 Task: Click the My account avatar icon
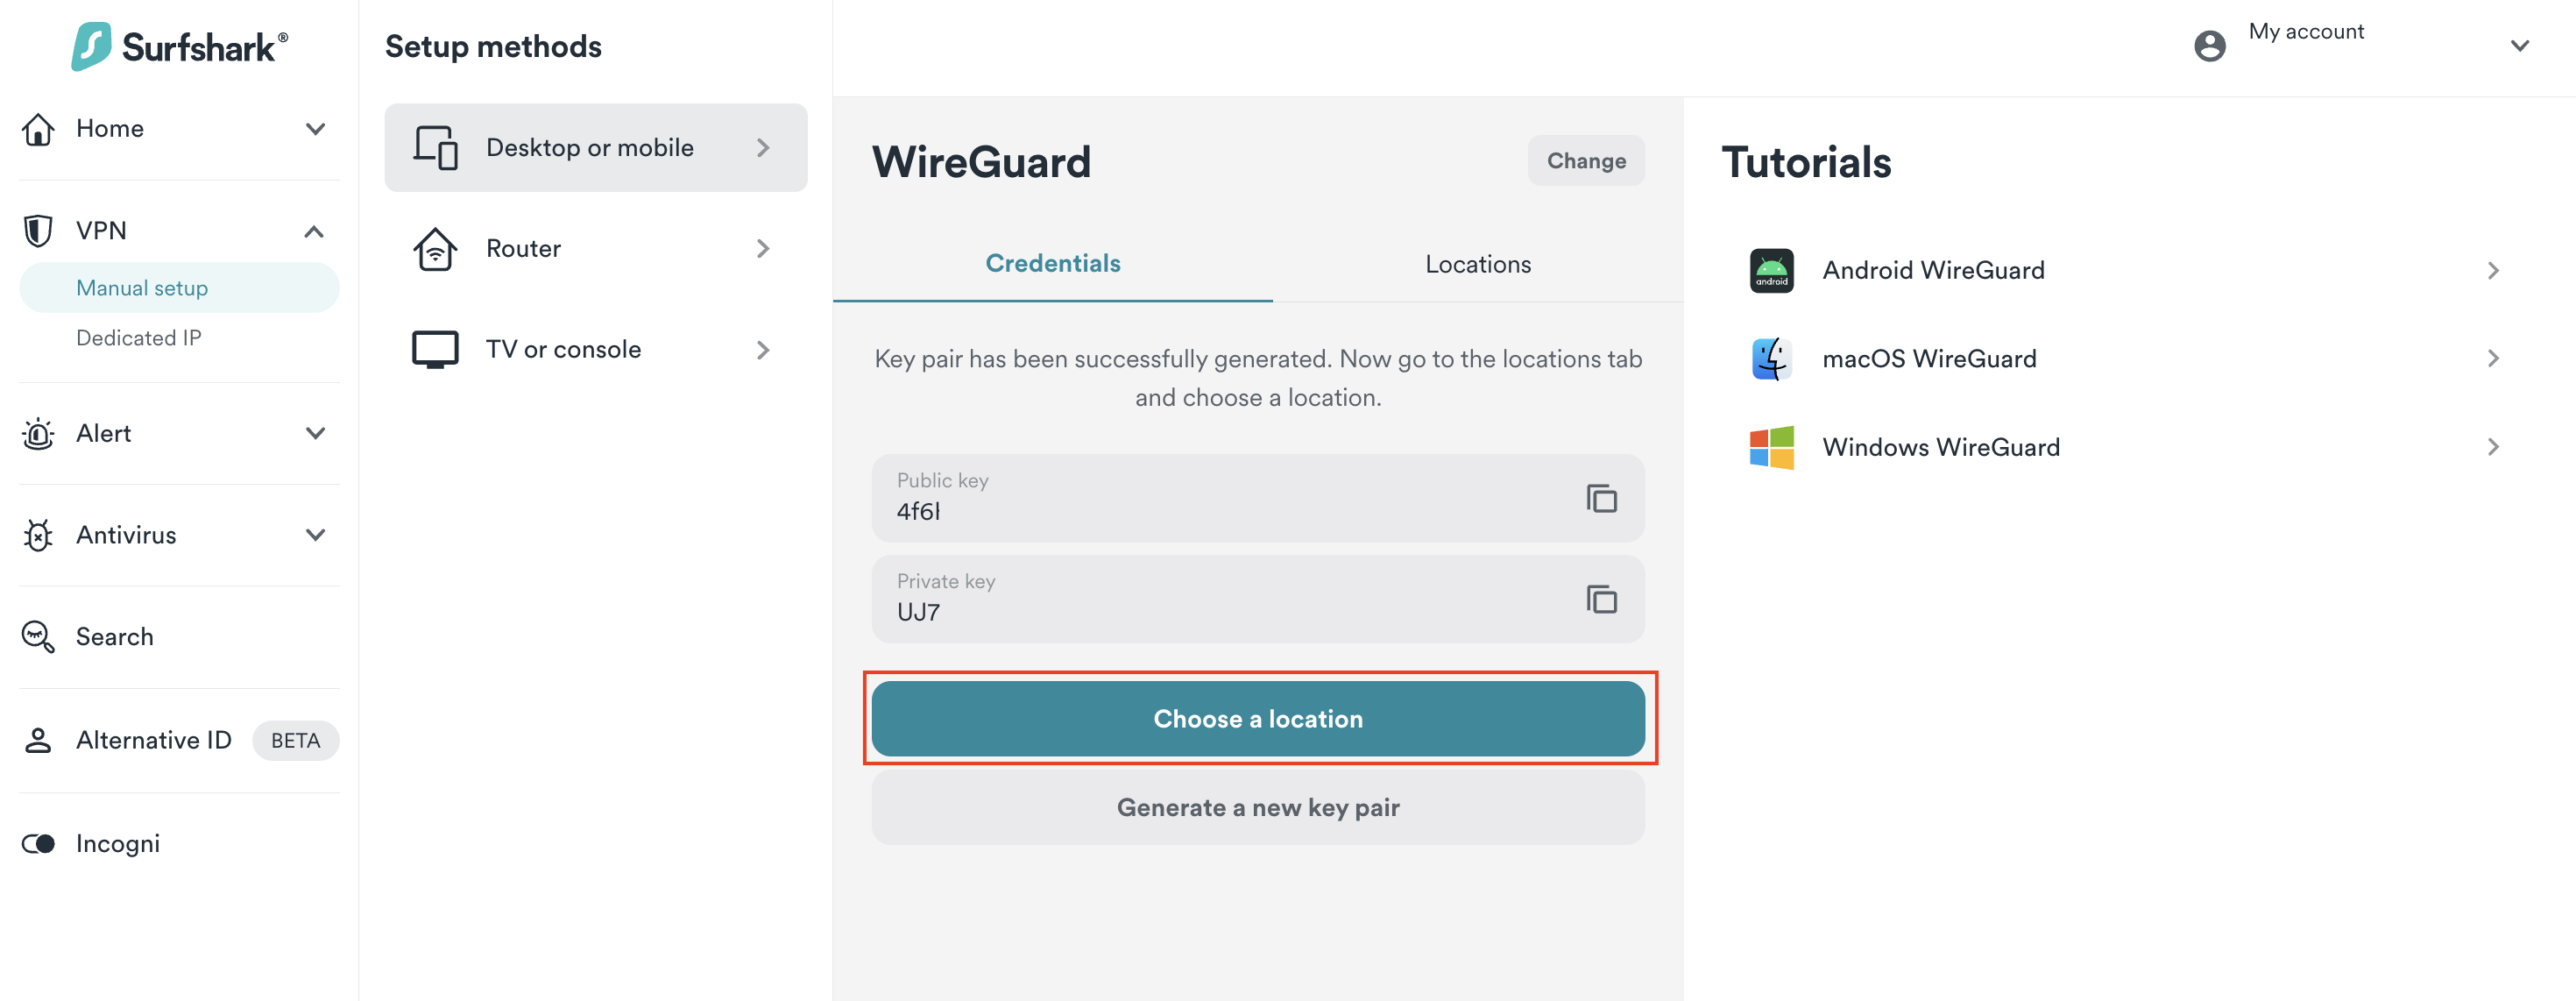tap(2209, 46)
